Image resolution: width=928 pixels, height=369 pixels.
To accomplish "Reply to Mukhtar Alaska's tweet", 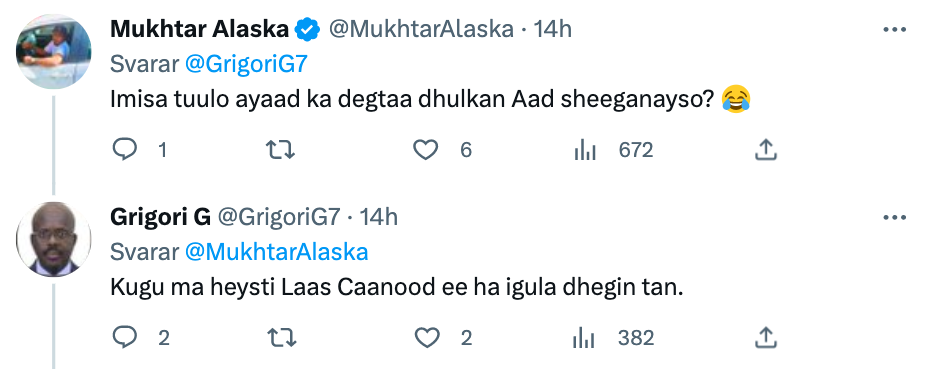I will (x=125, y=150).
